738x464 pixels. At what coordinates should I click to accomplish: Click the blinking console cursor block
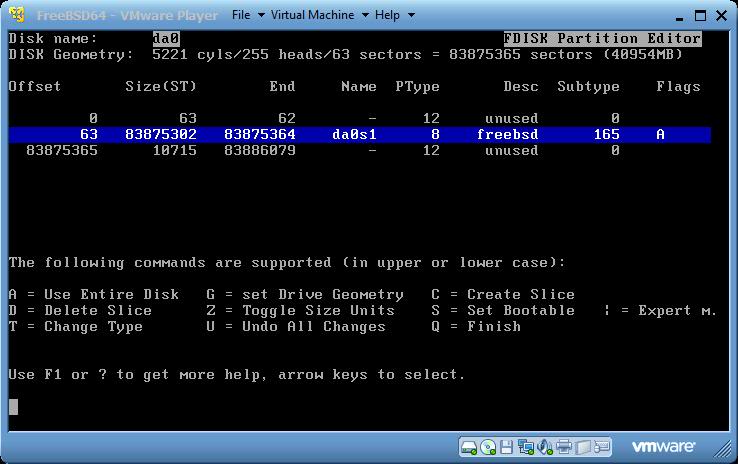[13, 407]
